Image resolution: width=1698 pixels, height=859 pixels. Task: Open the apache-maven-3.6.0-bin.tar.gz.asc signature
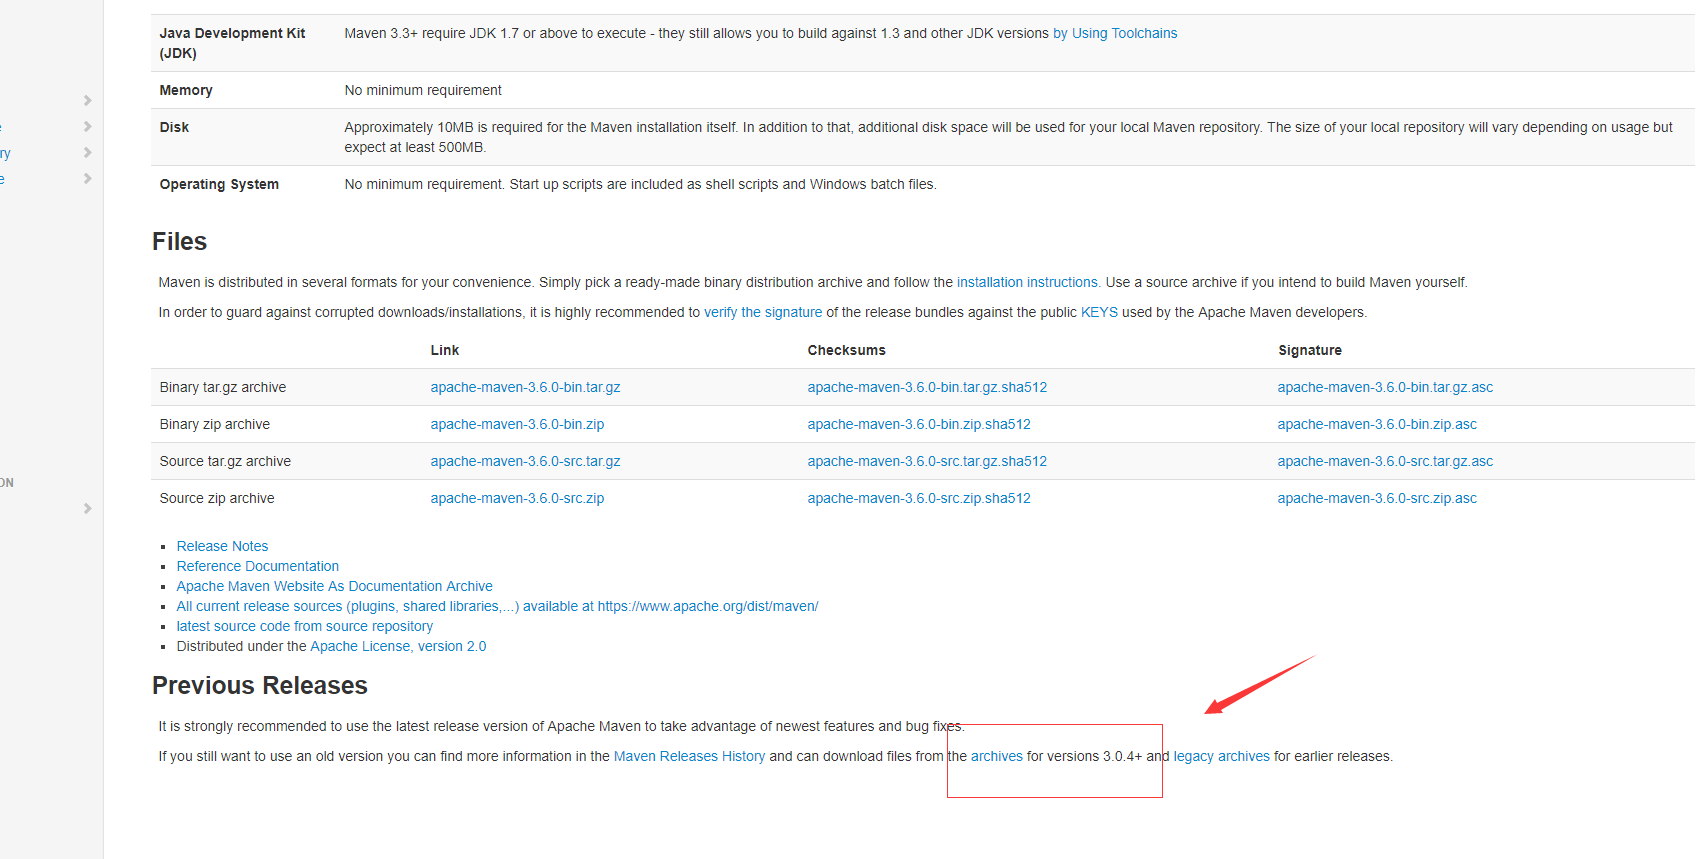point(1385,387)
